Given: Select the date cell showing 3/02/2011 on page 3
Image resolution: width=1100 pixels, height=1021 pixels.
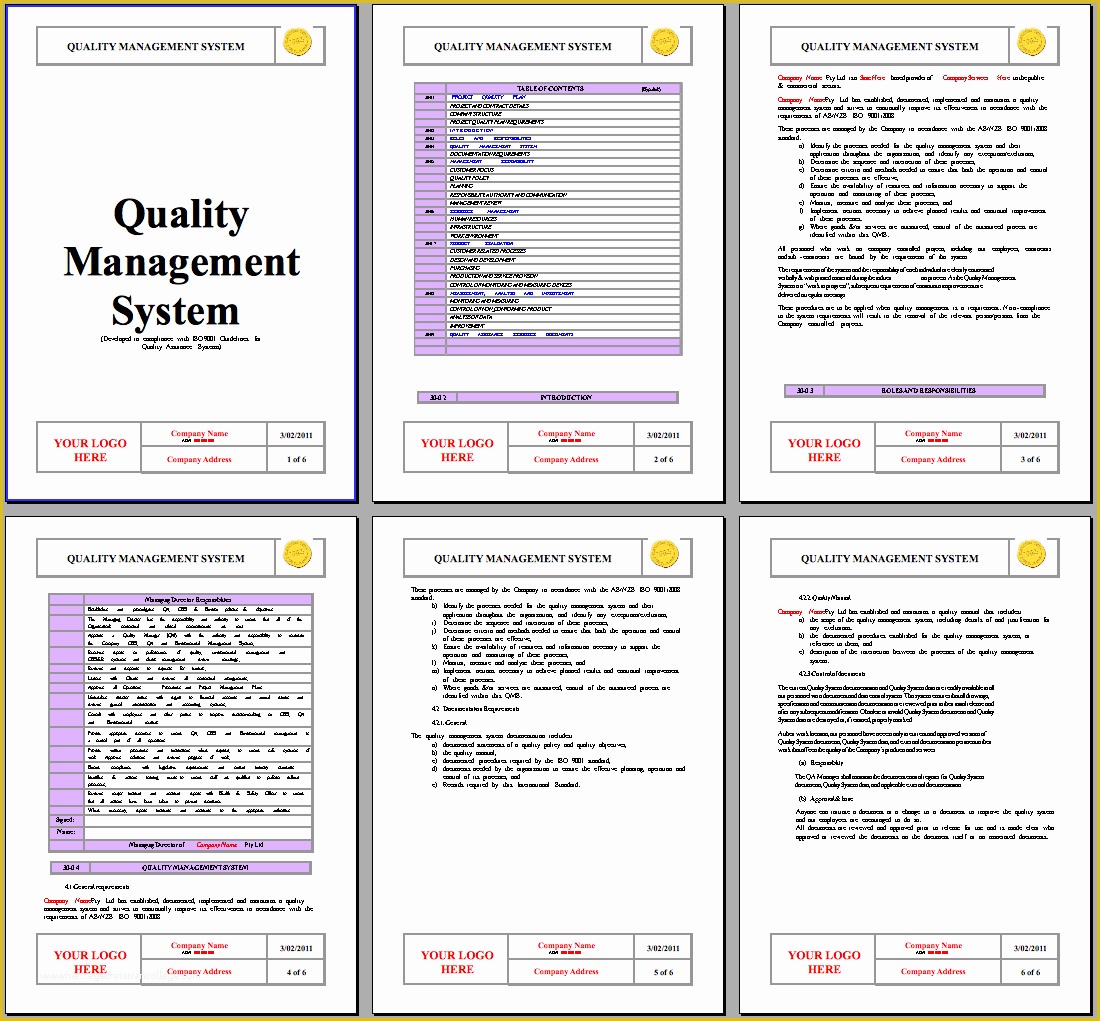Looking at the screenshot, I should (x=1031, y=433).
